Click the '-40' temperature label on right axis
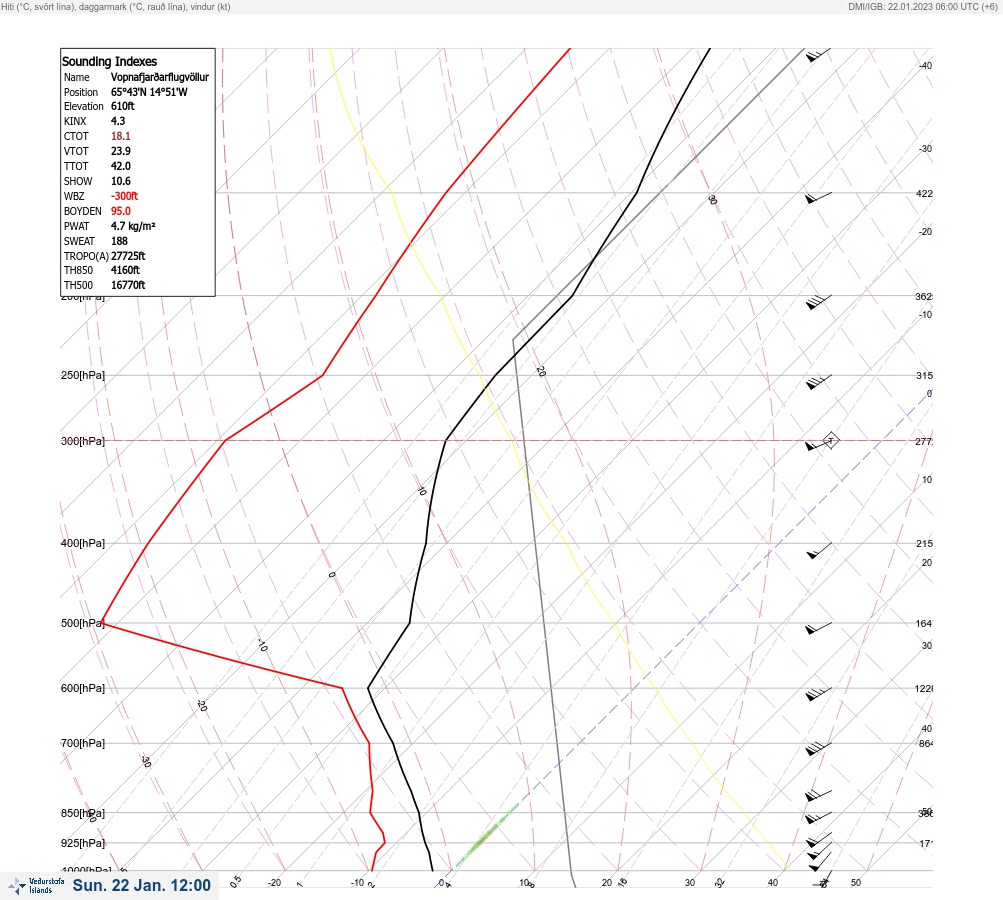The width and height of the screenshot is (1003, 900). tap(925, 66)
